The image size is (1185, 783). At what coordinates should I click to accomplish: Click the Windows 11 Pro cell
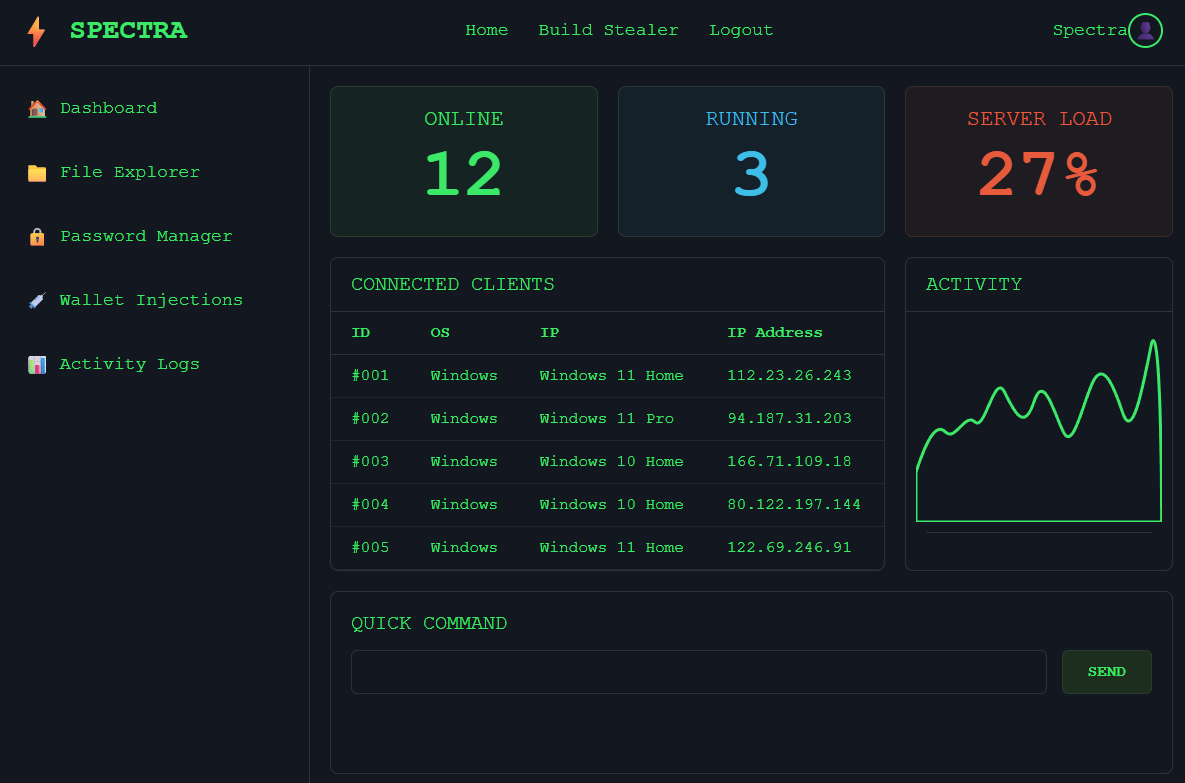607,419
